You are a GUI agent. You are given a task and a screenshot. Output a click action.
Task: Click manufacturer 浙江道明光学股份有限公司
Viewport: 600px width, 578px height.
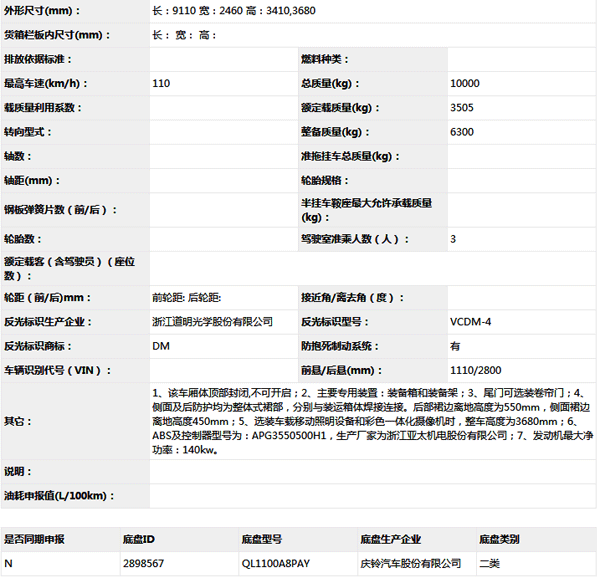click(x=212, y=322)
